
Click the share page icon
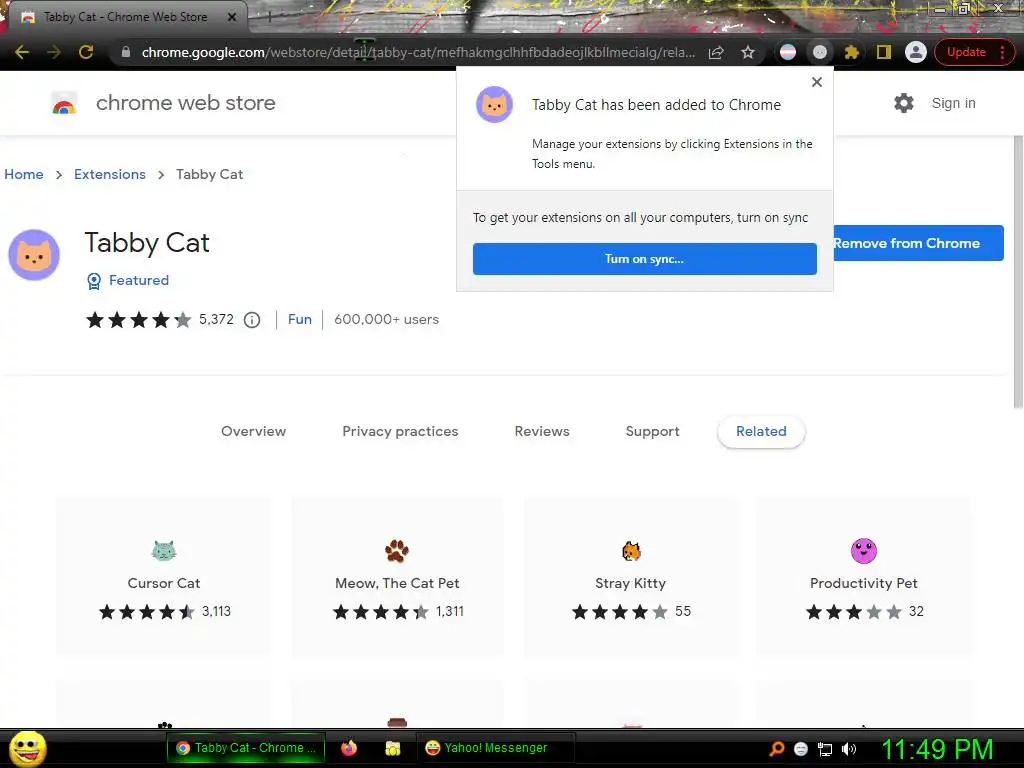coord(716,52)
